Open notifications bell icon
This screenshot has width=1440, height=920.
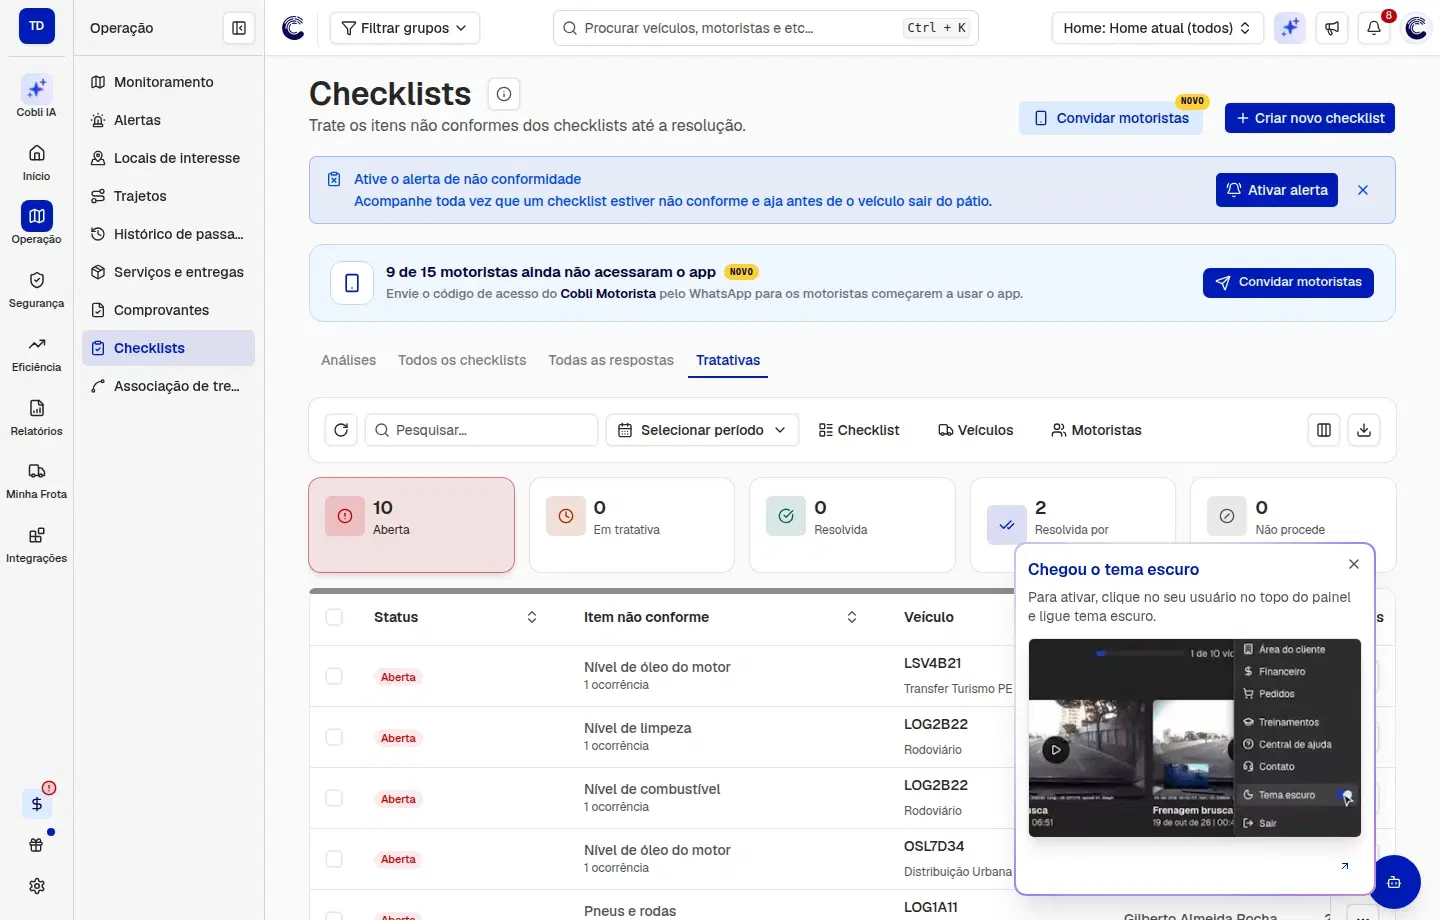point(1374,28)
